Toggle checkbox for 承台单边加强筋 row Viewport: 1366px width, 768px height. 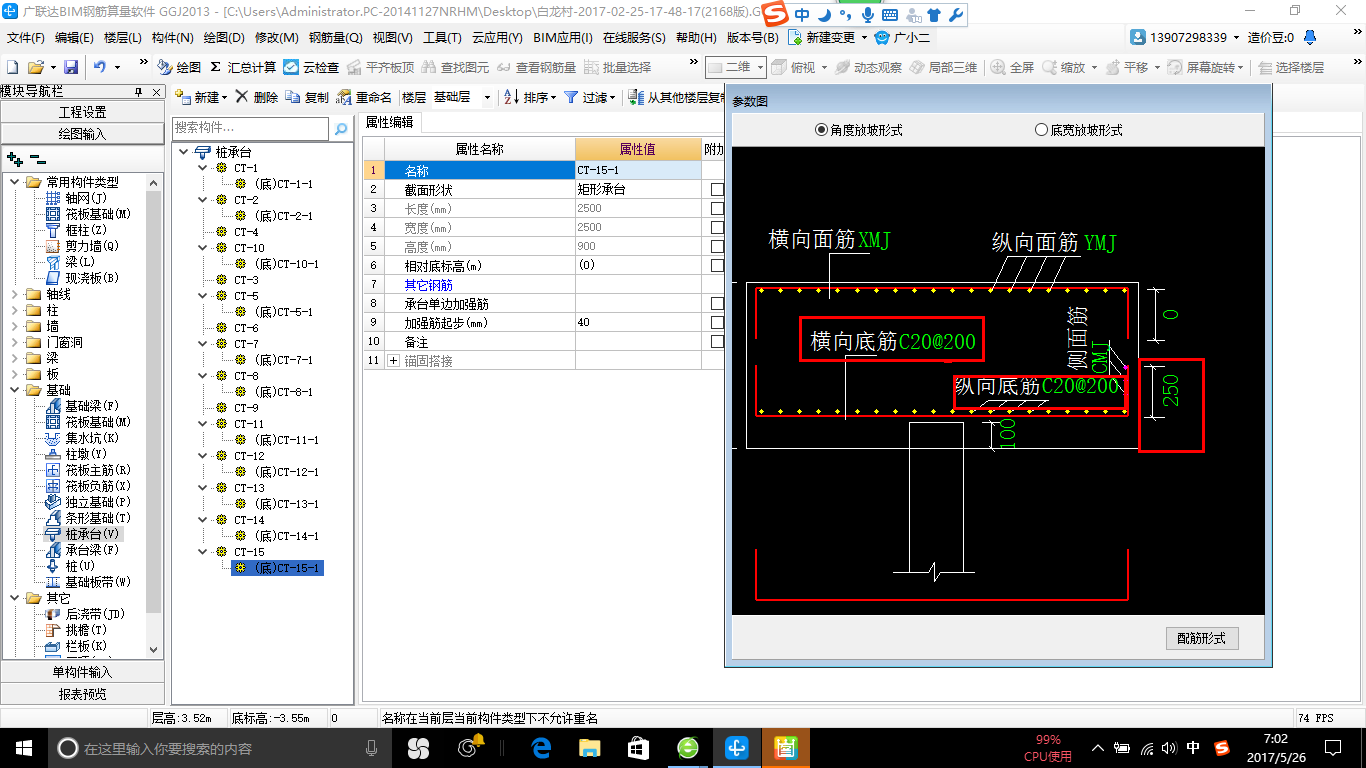coord(717,303)
